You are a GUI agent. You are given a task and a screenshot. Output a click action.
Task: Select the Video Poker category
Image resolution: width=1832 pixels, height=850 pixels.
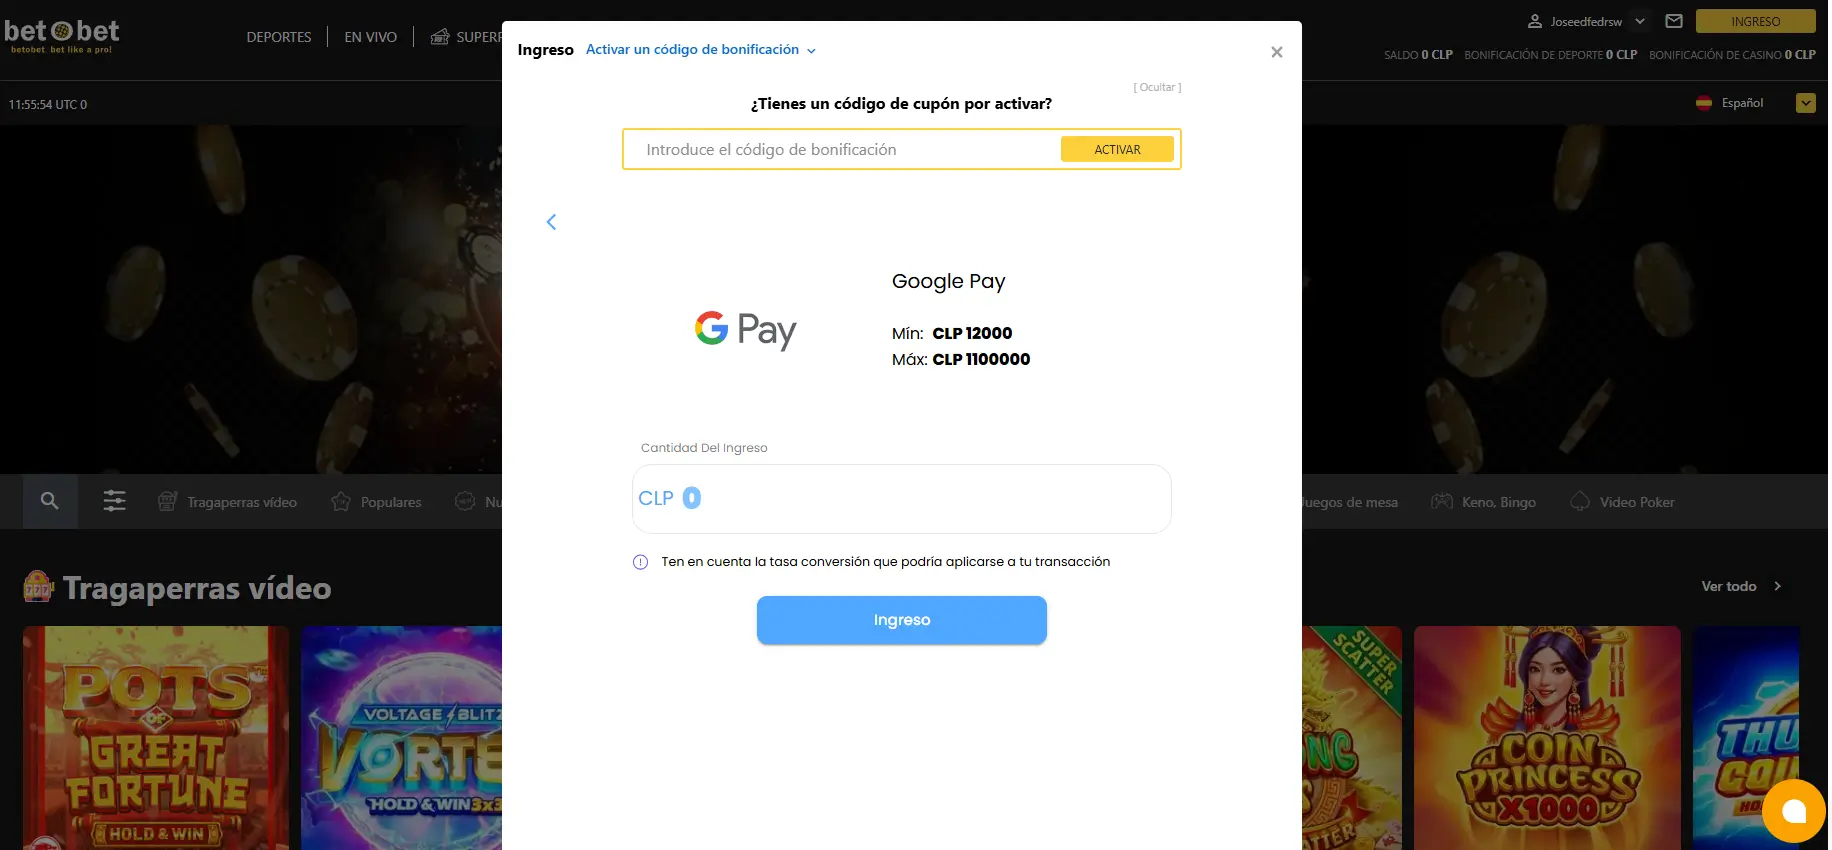pyautogui.click(x=1622, y=502)
